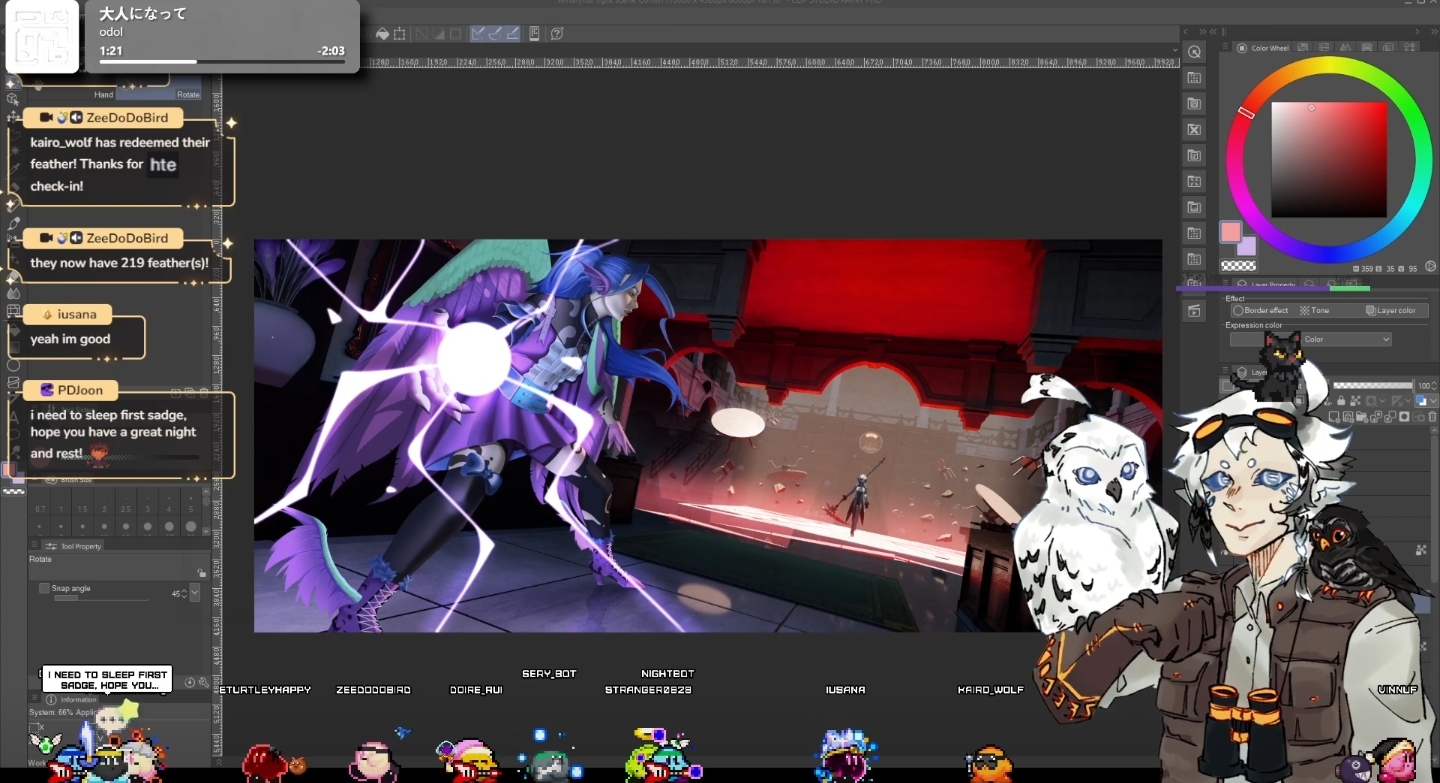The height and width of the screenshot is (783, 1440).
Task: Select the Information palette tab
Action: (72, 700)
